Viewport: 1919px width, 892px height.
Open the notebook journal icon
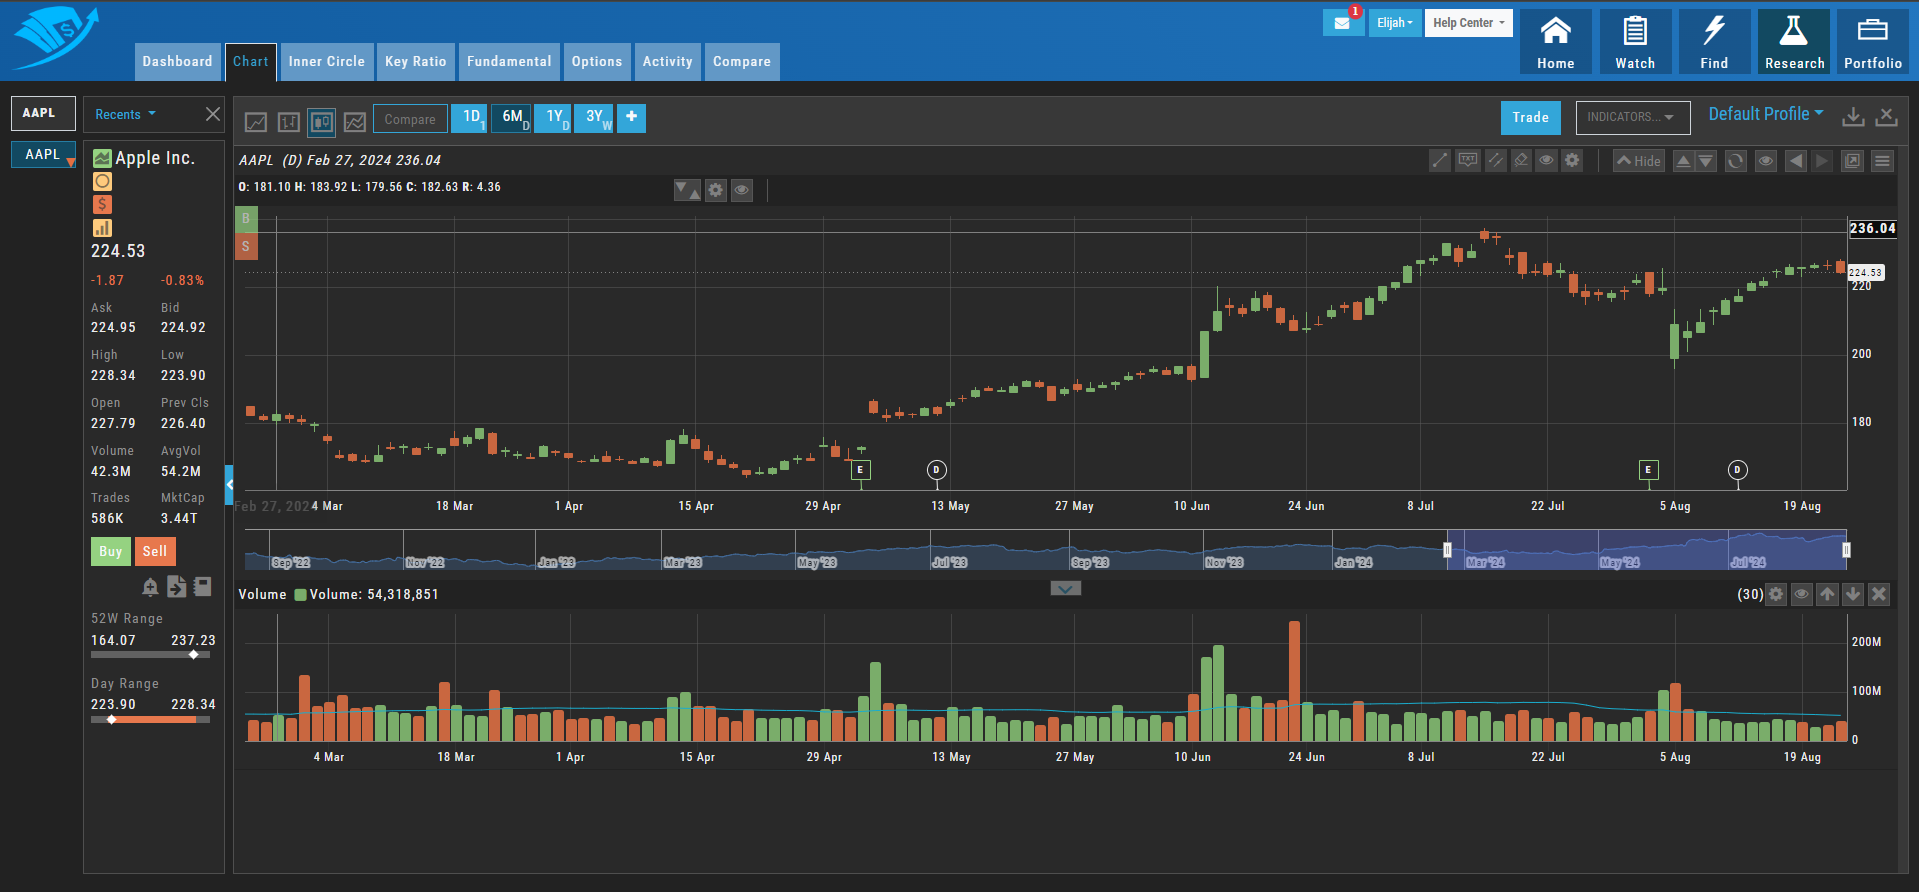203,587
